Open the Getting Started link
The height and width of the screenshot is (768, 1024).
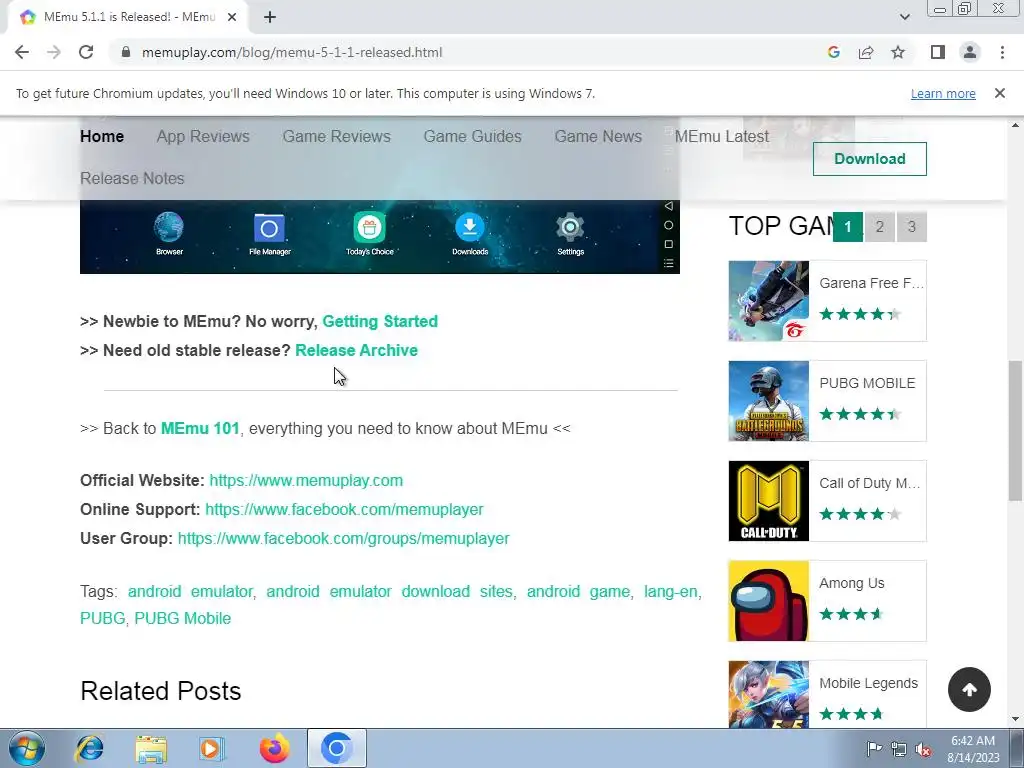[380, 321]
